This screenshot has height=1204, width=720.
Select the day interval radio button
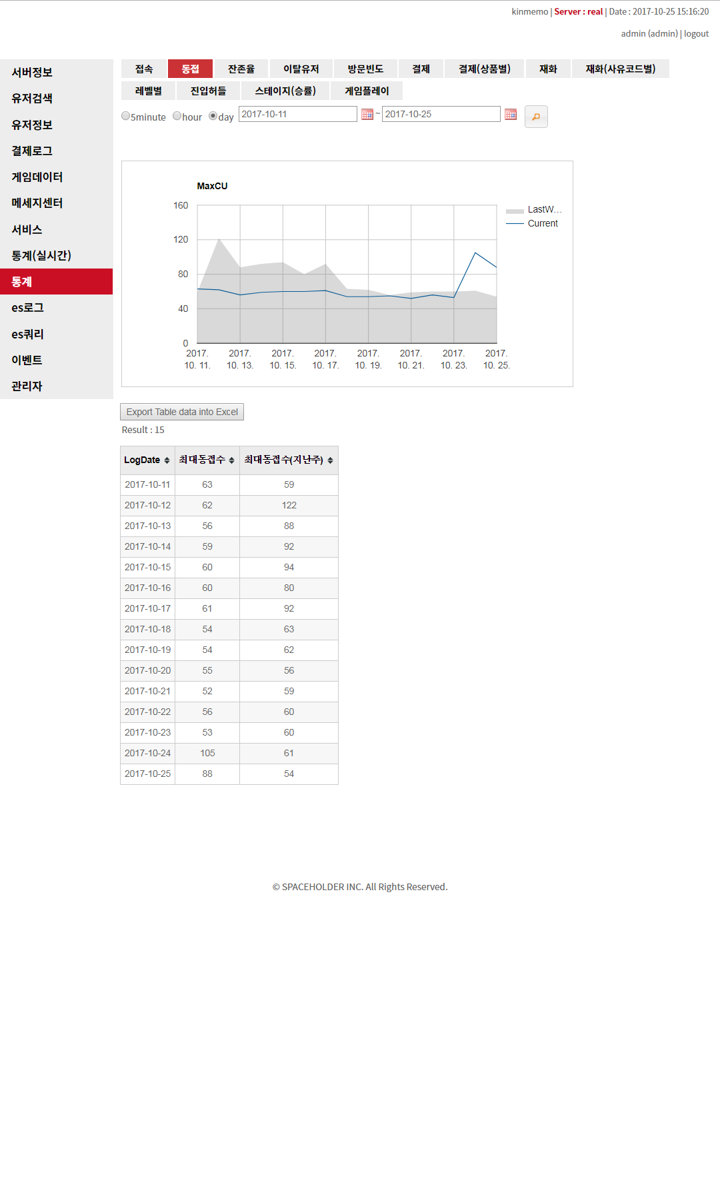[213, 116]
